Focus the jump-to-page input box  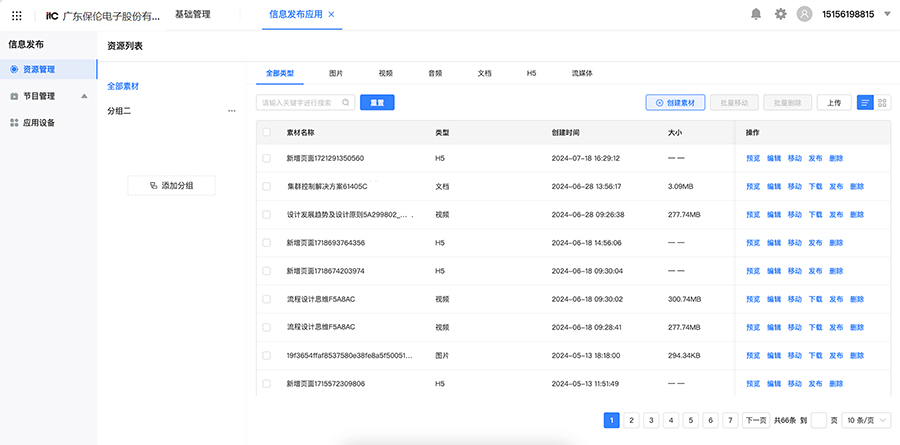[x=819, y=420]
